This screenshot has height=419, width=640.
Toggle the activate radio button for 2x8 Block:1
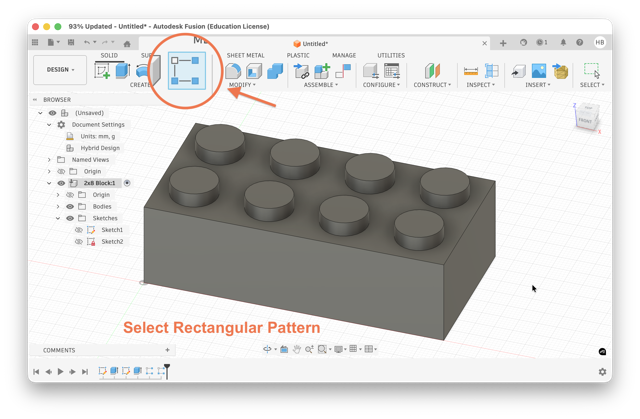(x=127, y=183)
